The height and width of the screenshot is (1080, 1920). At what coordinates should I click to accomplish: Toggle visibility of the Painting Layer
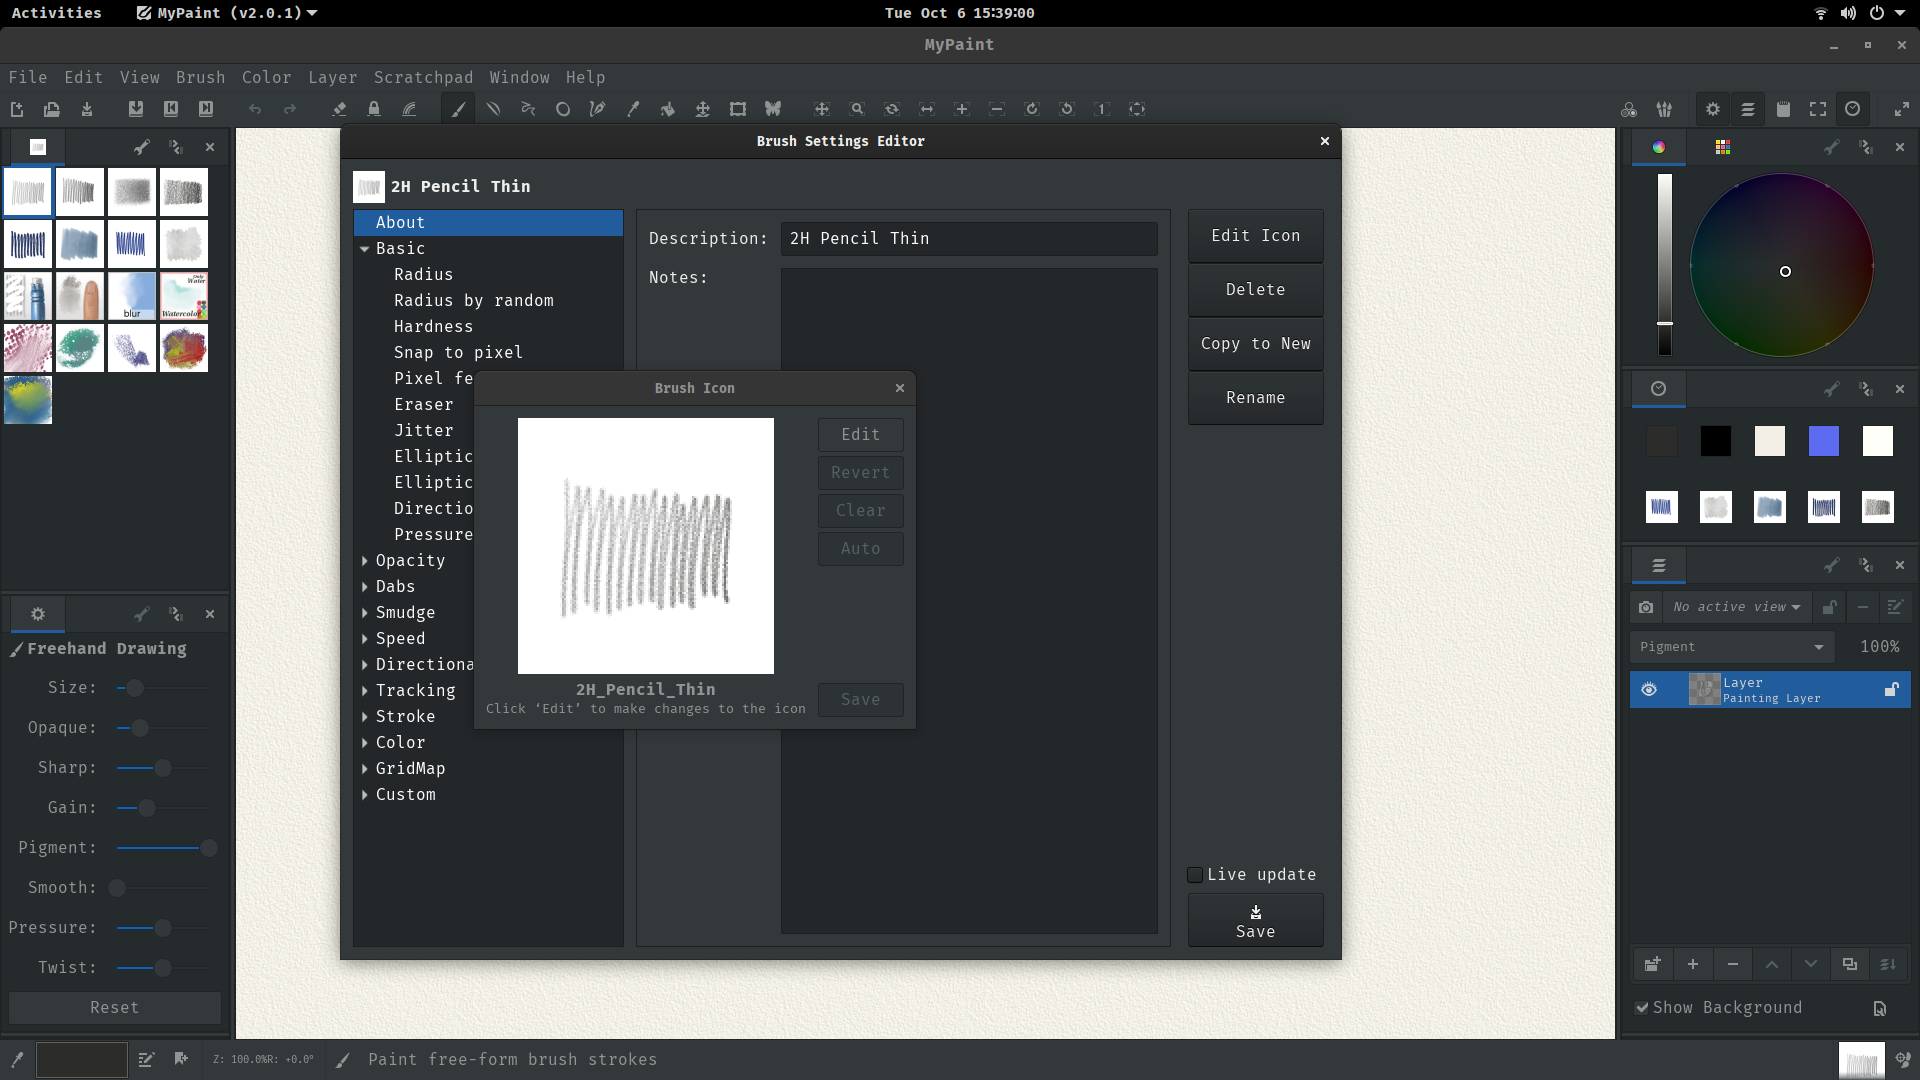(x=1649, y=689)
